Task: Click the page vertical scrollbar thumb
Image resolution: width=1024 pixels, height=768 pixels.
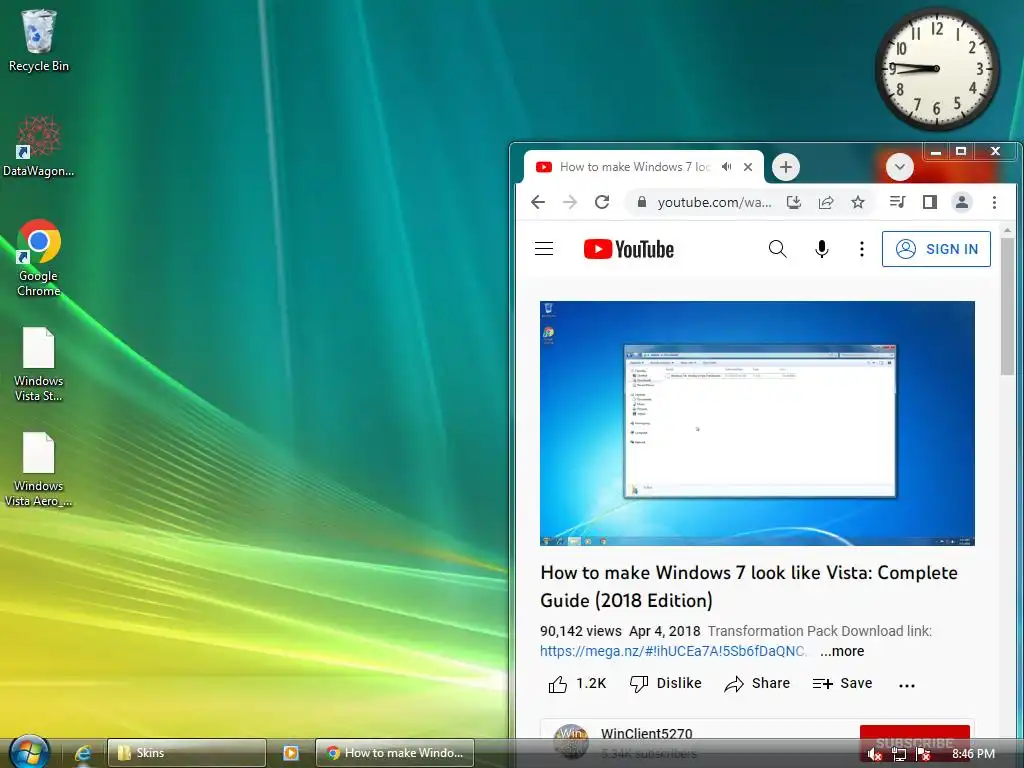Action: click(1006, 306)
